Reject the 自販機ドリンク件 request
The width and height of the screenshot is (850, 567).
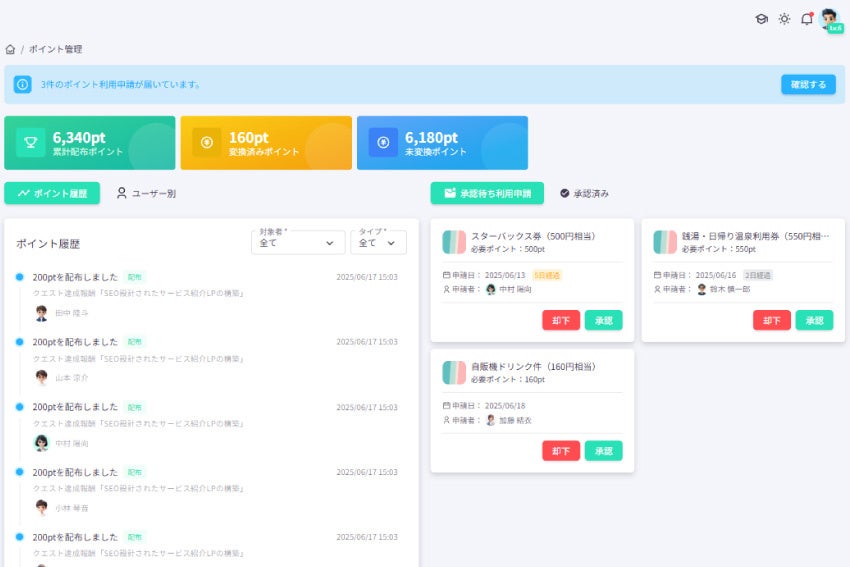561,451
